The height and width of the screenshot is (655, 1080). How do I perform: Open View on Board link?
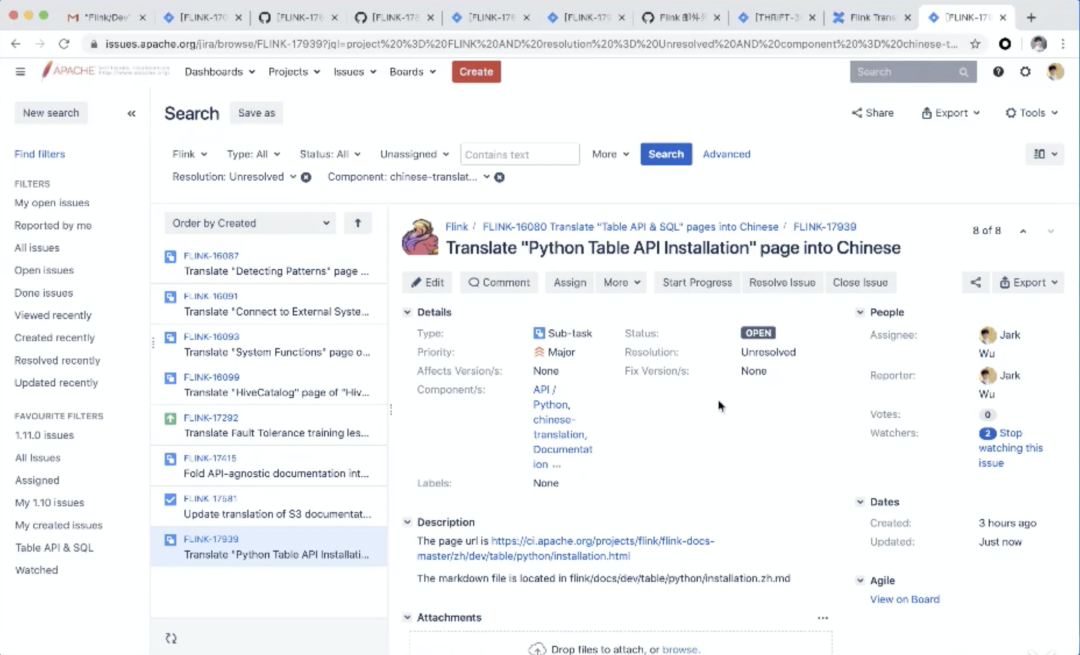tap(904, 599)
